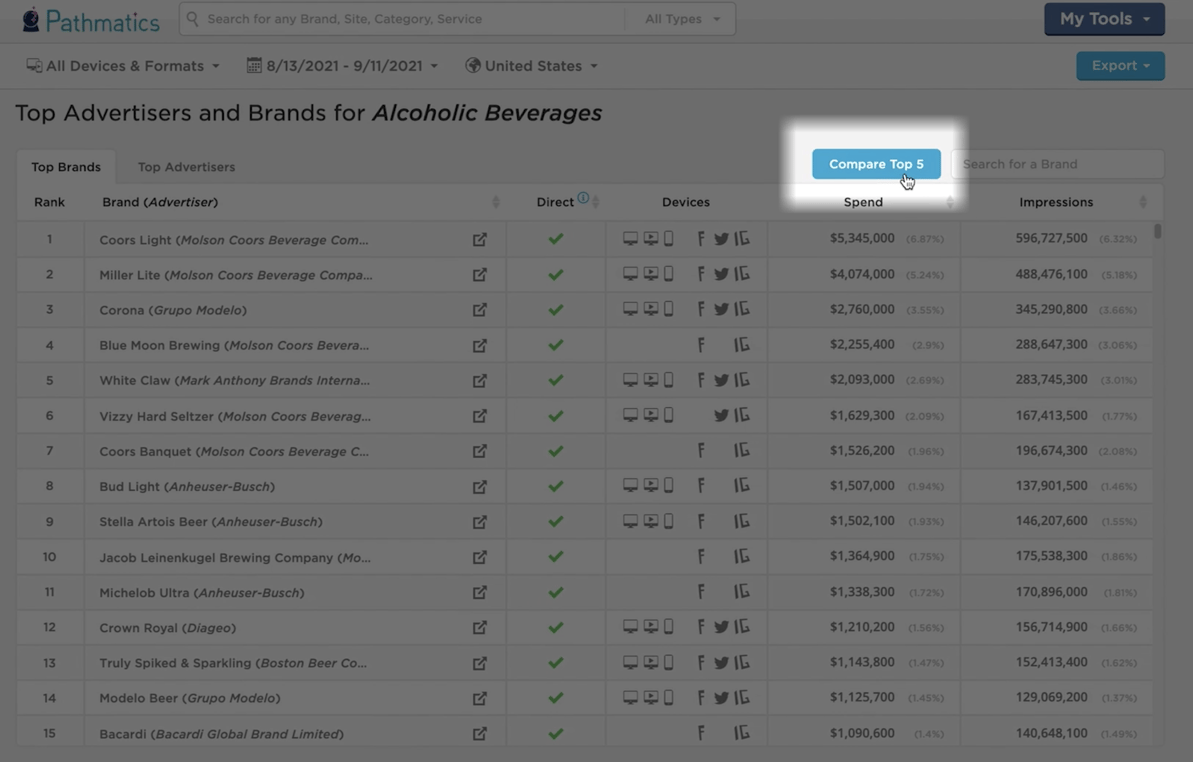Open Miller Lite external link icon
This screenshot has height=762, width=1193.
[x=479, y=275]
